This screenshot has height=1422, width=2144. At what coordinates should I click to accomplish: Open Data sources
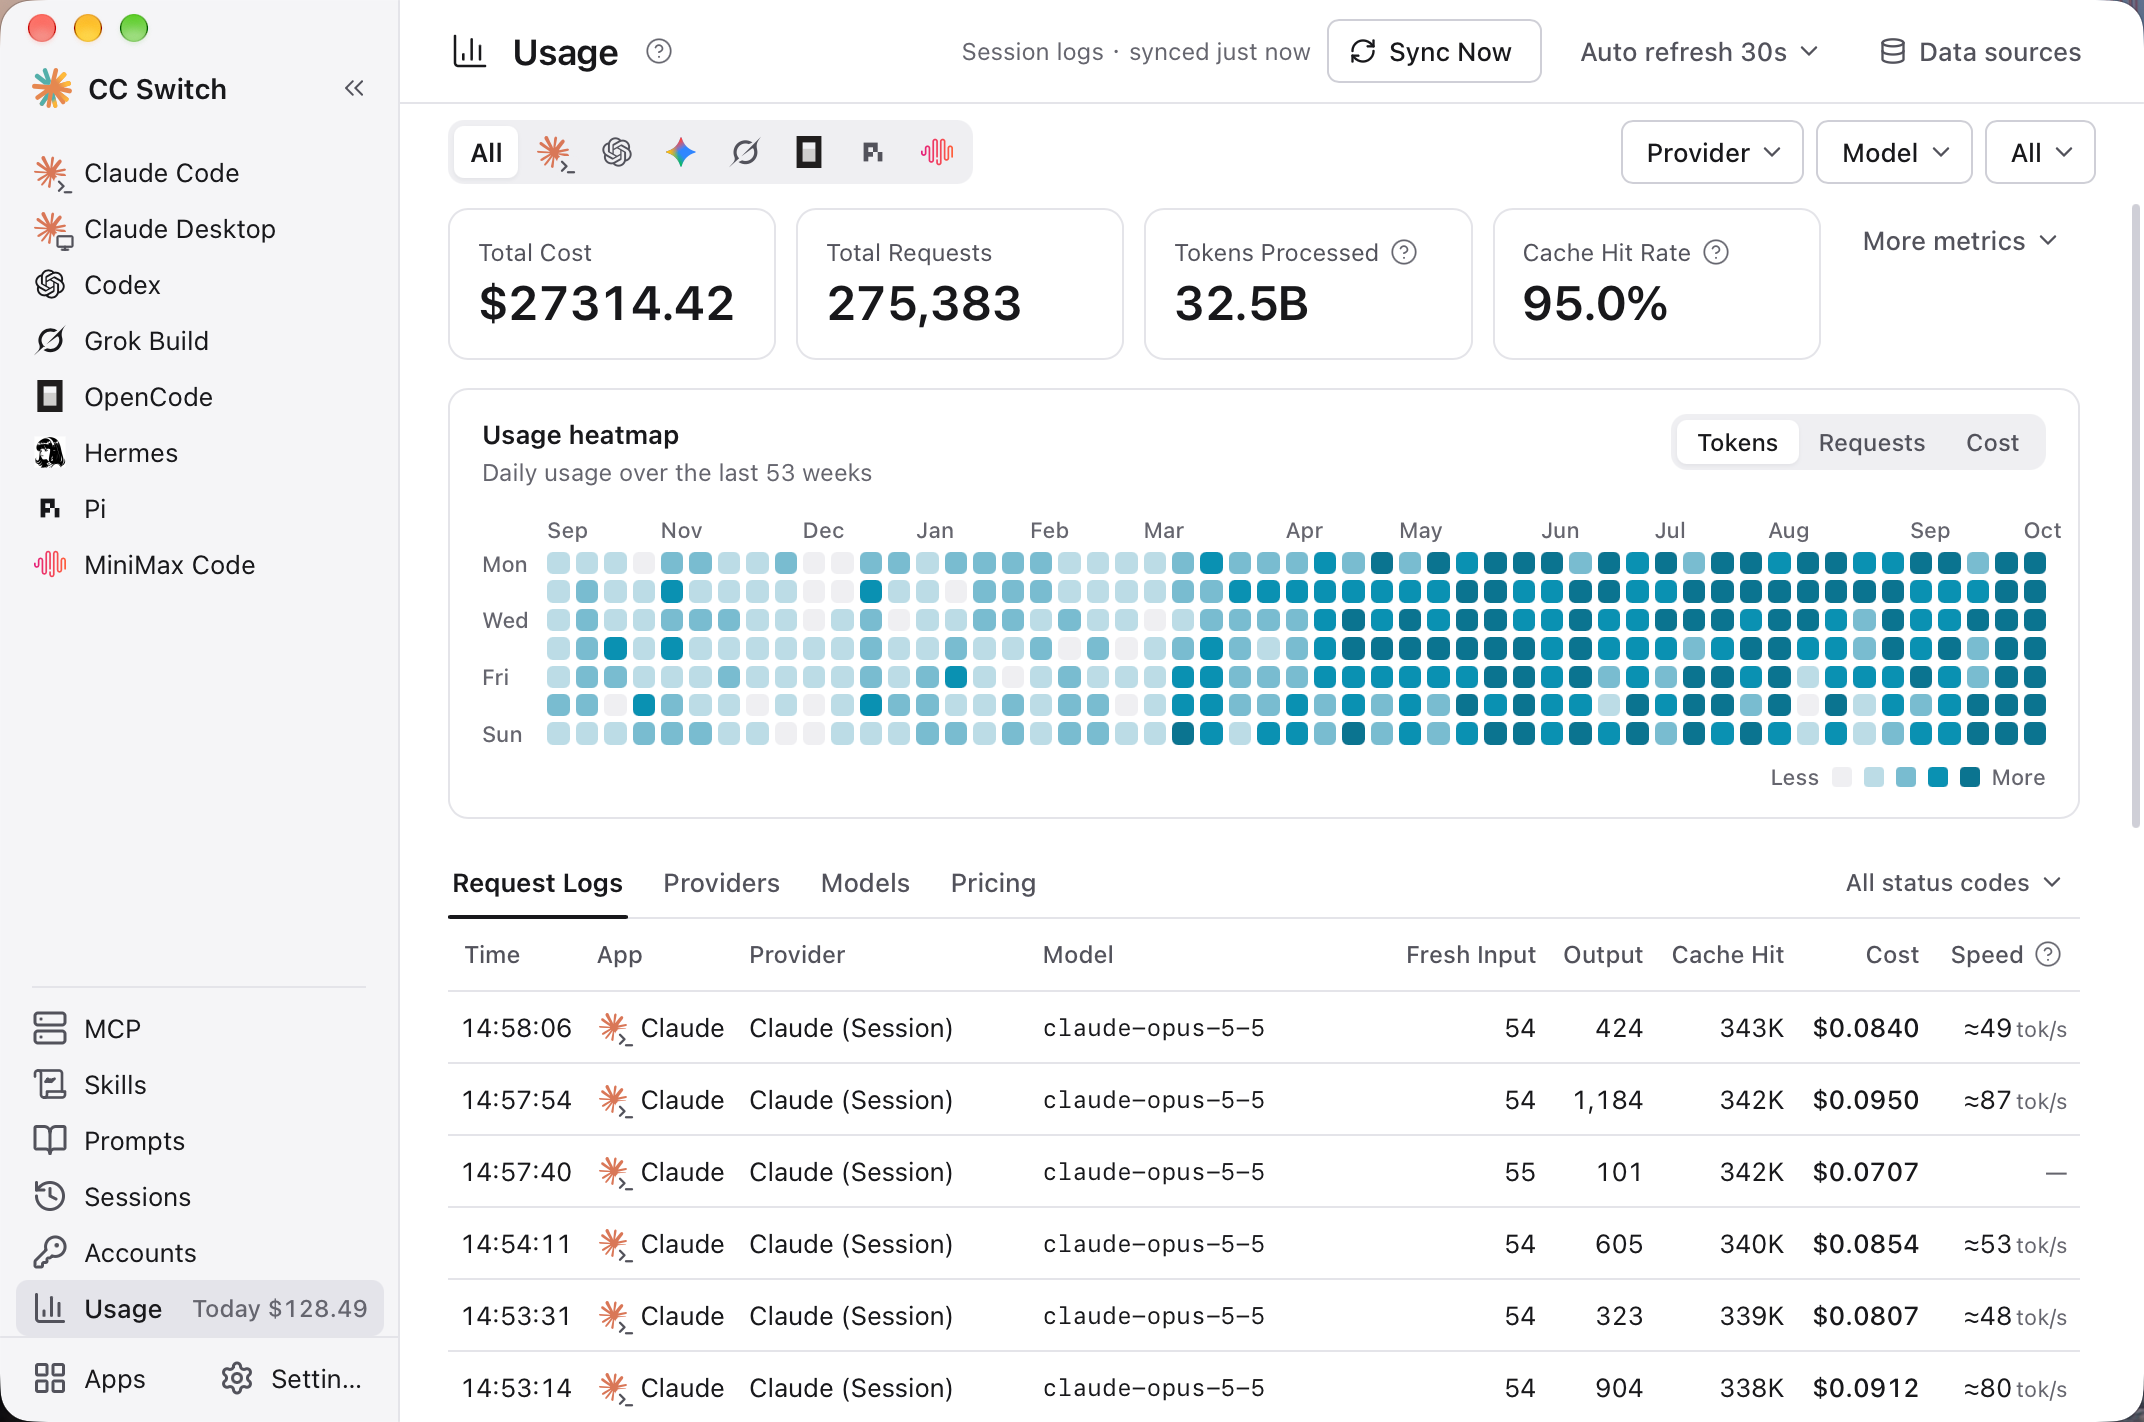pyautogui.click(x=1980, y=52)
